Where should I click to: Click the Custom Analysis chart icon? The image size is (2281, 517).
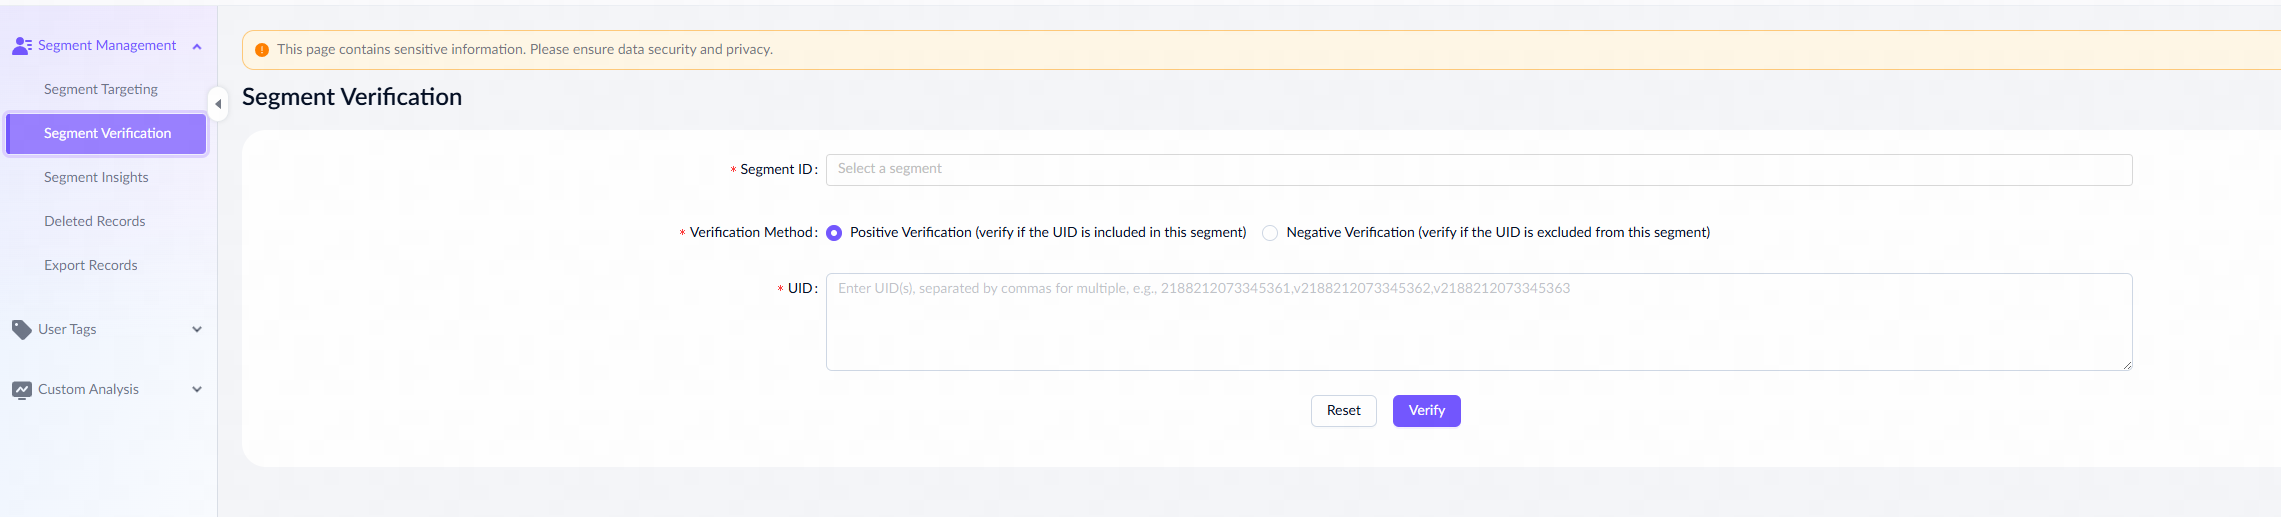coord(22,390)
